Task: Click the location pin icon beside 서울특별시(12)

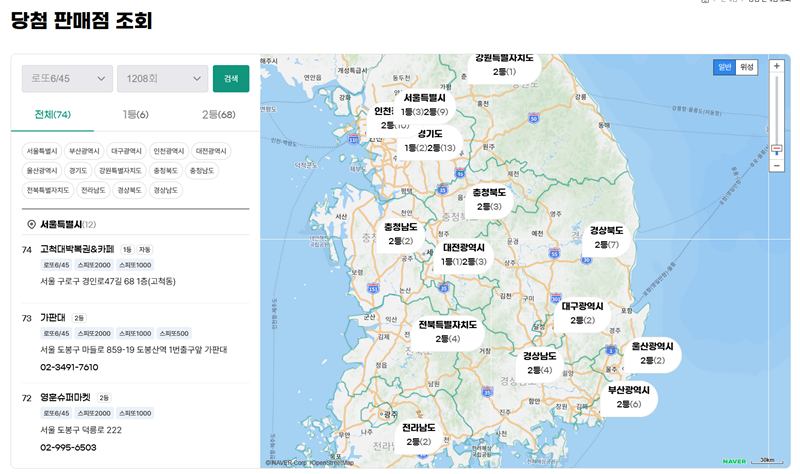Action: [31, 224]
